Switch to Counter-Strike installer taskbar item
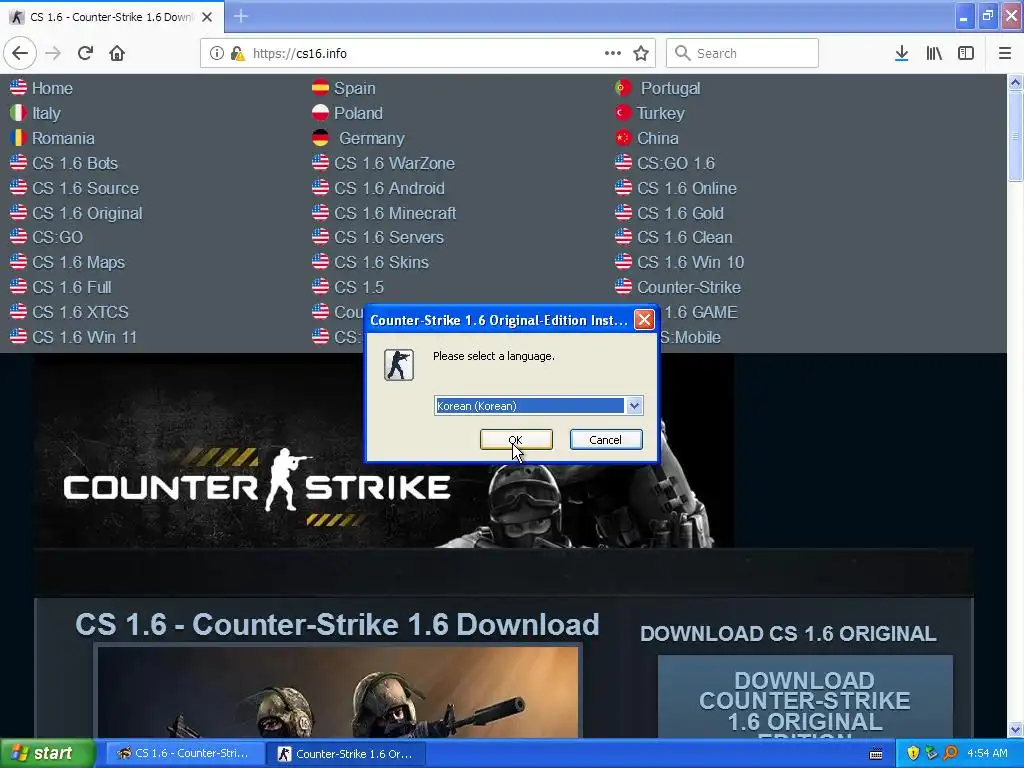 pyautogui.click(x=346, y=754)
